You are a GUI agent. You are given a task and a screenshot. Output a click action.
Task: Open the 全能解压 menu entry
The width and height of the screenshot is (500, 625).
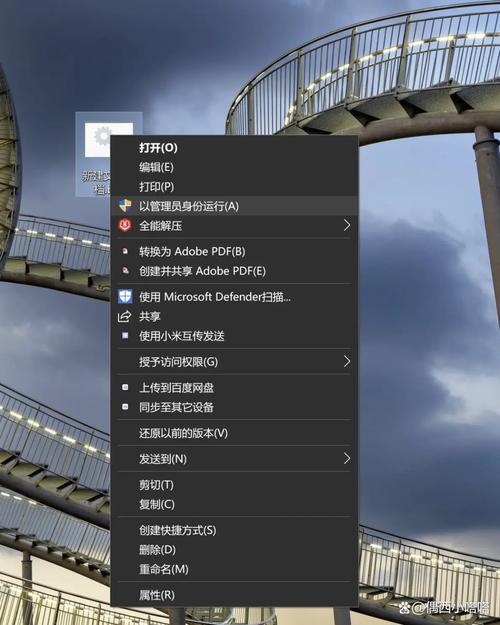(234, 225)
